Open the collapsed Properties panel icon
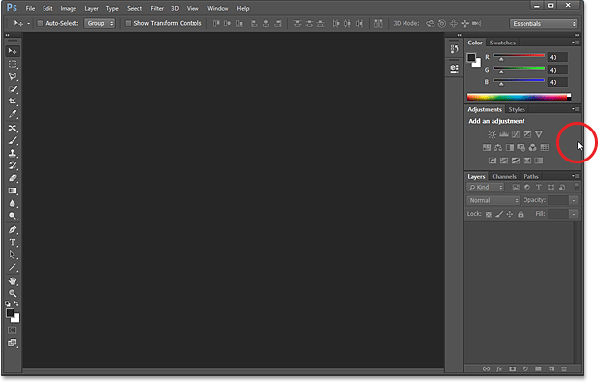The width and height of the screenshot is (600, 382). pyautogui.click(x=454, y=69)
